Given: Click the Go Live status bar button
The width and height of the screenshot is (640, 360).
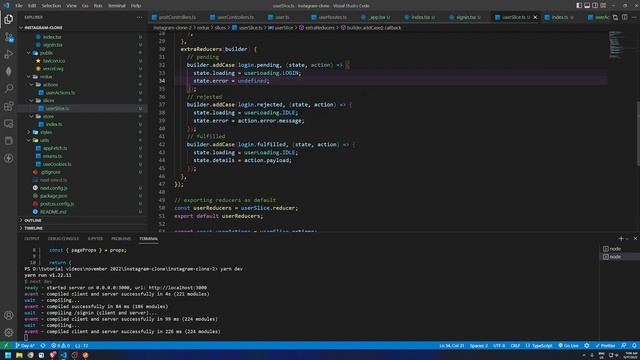Looking at the screenshot, I should point(568,346).
